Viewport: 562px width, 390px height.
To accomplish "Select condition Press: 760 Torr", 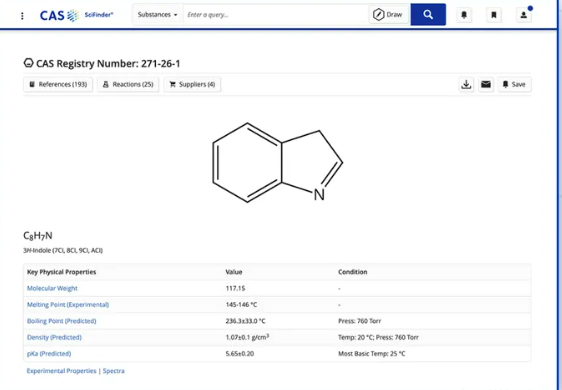I will (359, 321).
